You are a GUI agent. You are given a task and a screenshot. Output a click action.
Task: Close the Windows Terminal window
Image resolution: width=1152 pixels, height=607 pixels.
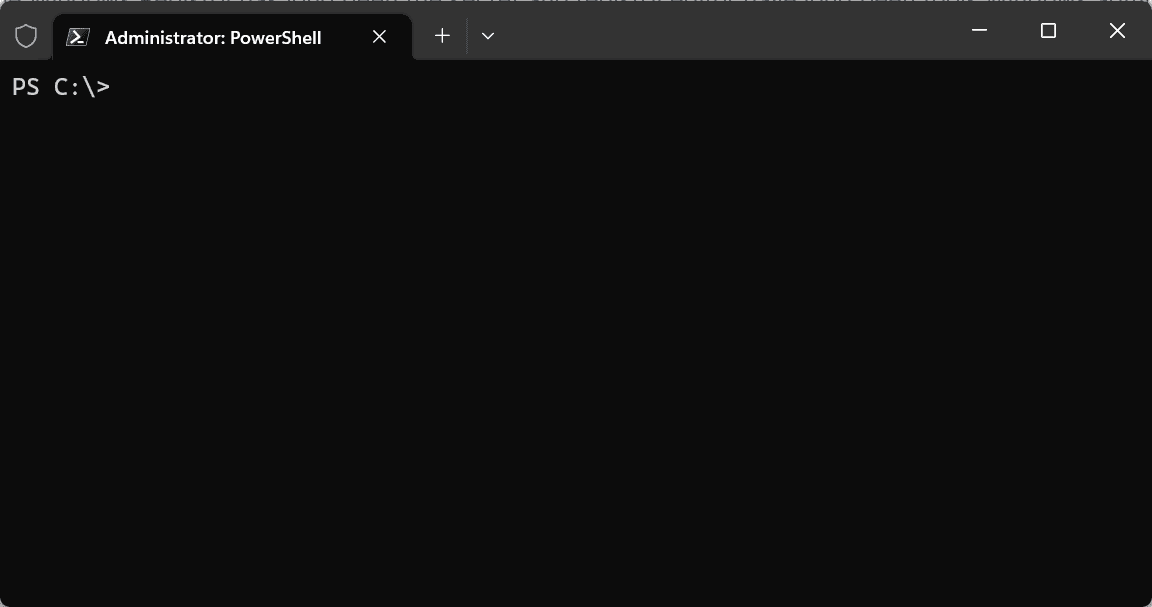pyautogui.click(x=1117, y=31)
